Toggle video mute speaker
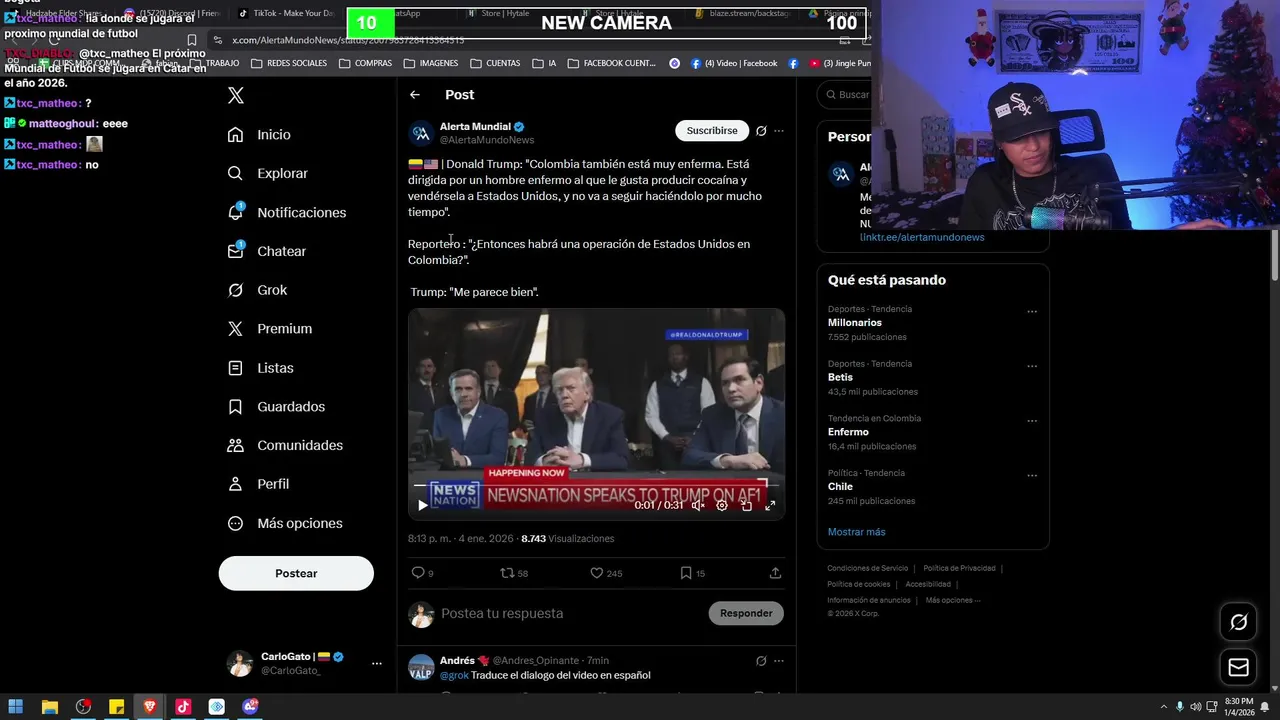1280x720 pixels. [698, 506]
